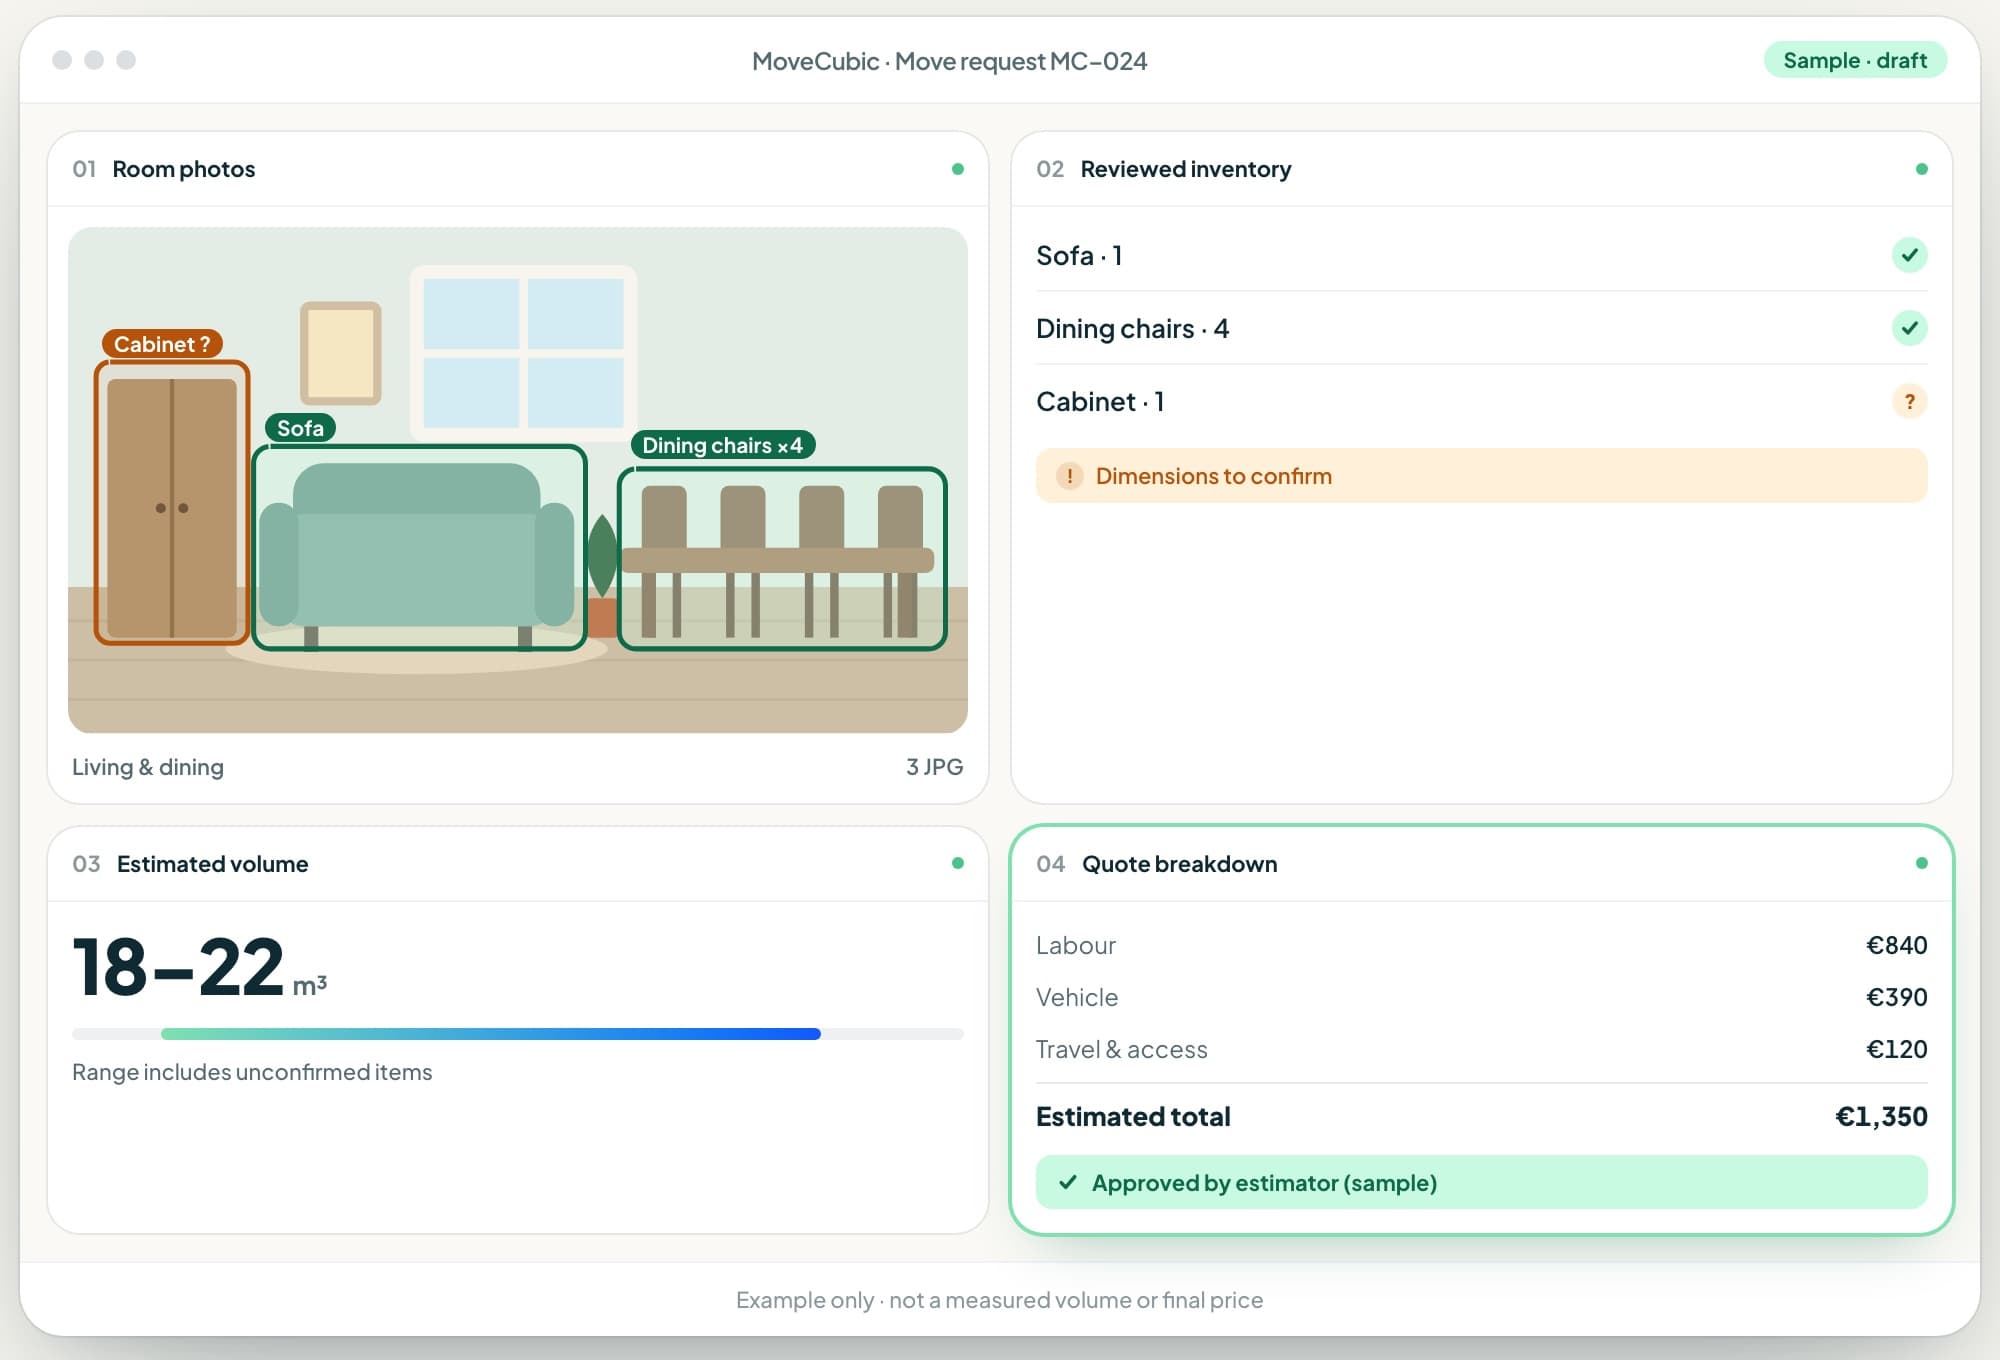Click the Room photos panel heading
The image size is (2000, 1360).
[x=183, y=169]
